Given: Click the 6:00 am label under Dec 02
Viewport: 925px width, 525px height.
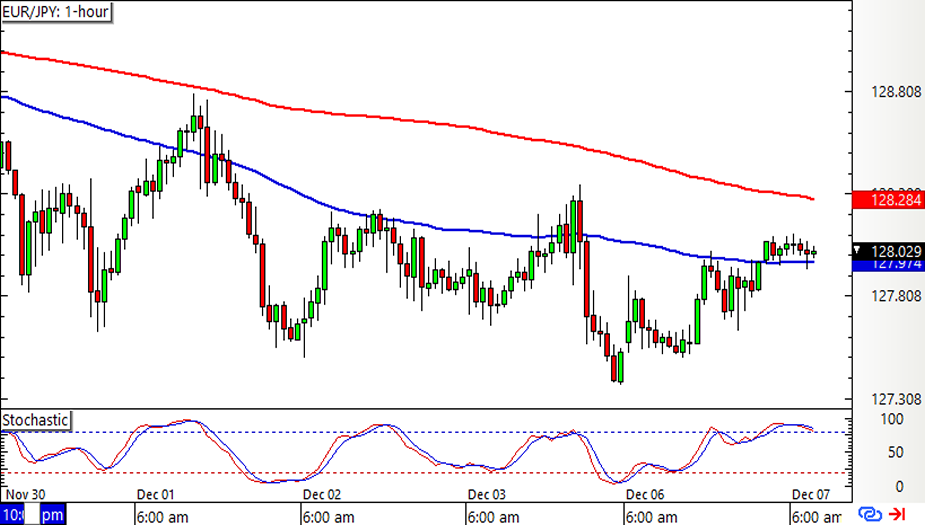Looking at the screenshot, I should [329, 517].
